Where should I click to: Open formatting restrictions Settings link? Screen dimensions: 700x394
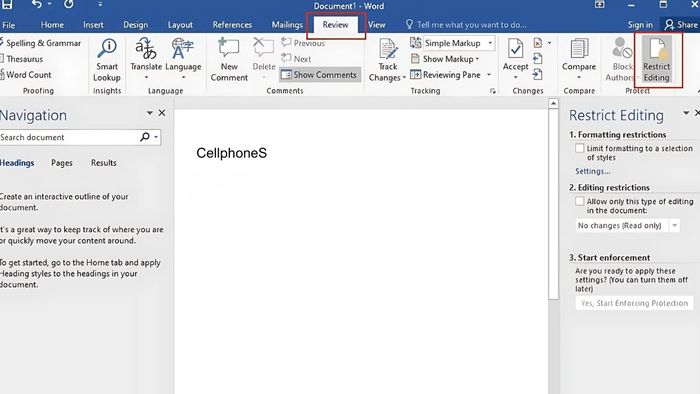(592, 171)
